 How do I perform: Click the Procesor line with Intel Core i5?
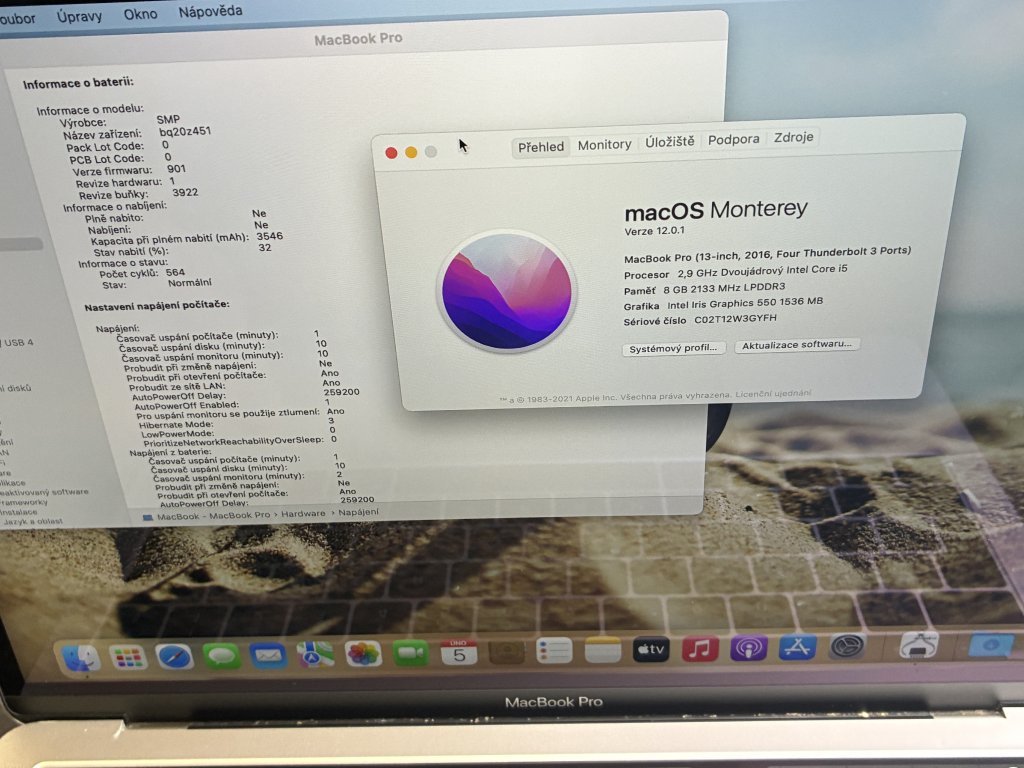(x=735, y=272)
